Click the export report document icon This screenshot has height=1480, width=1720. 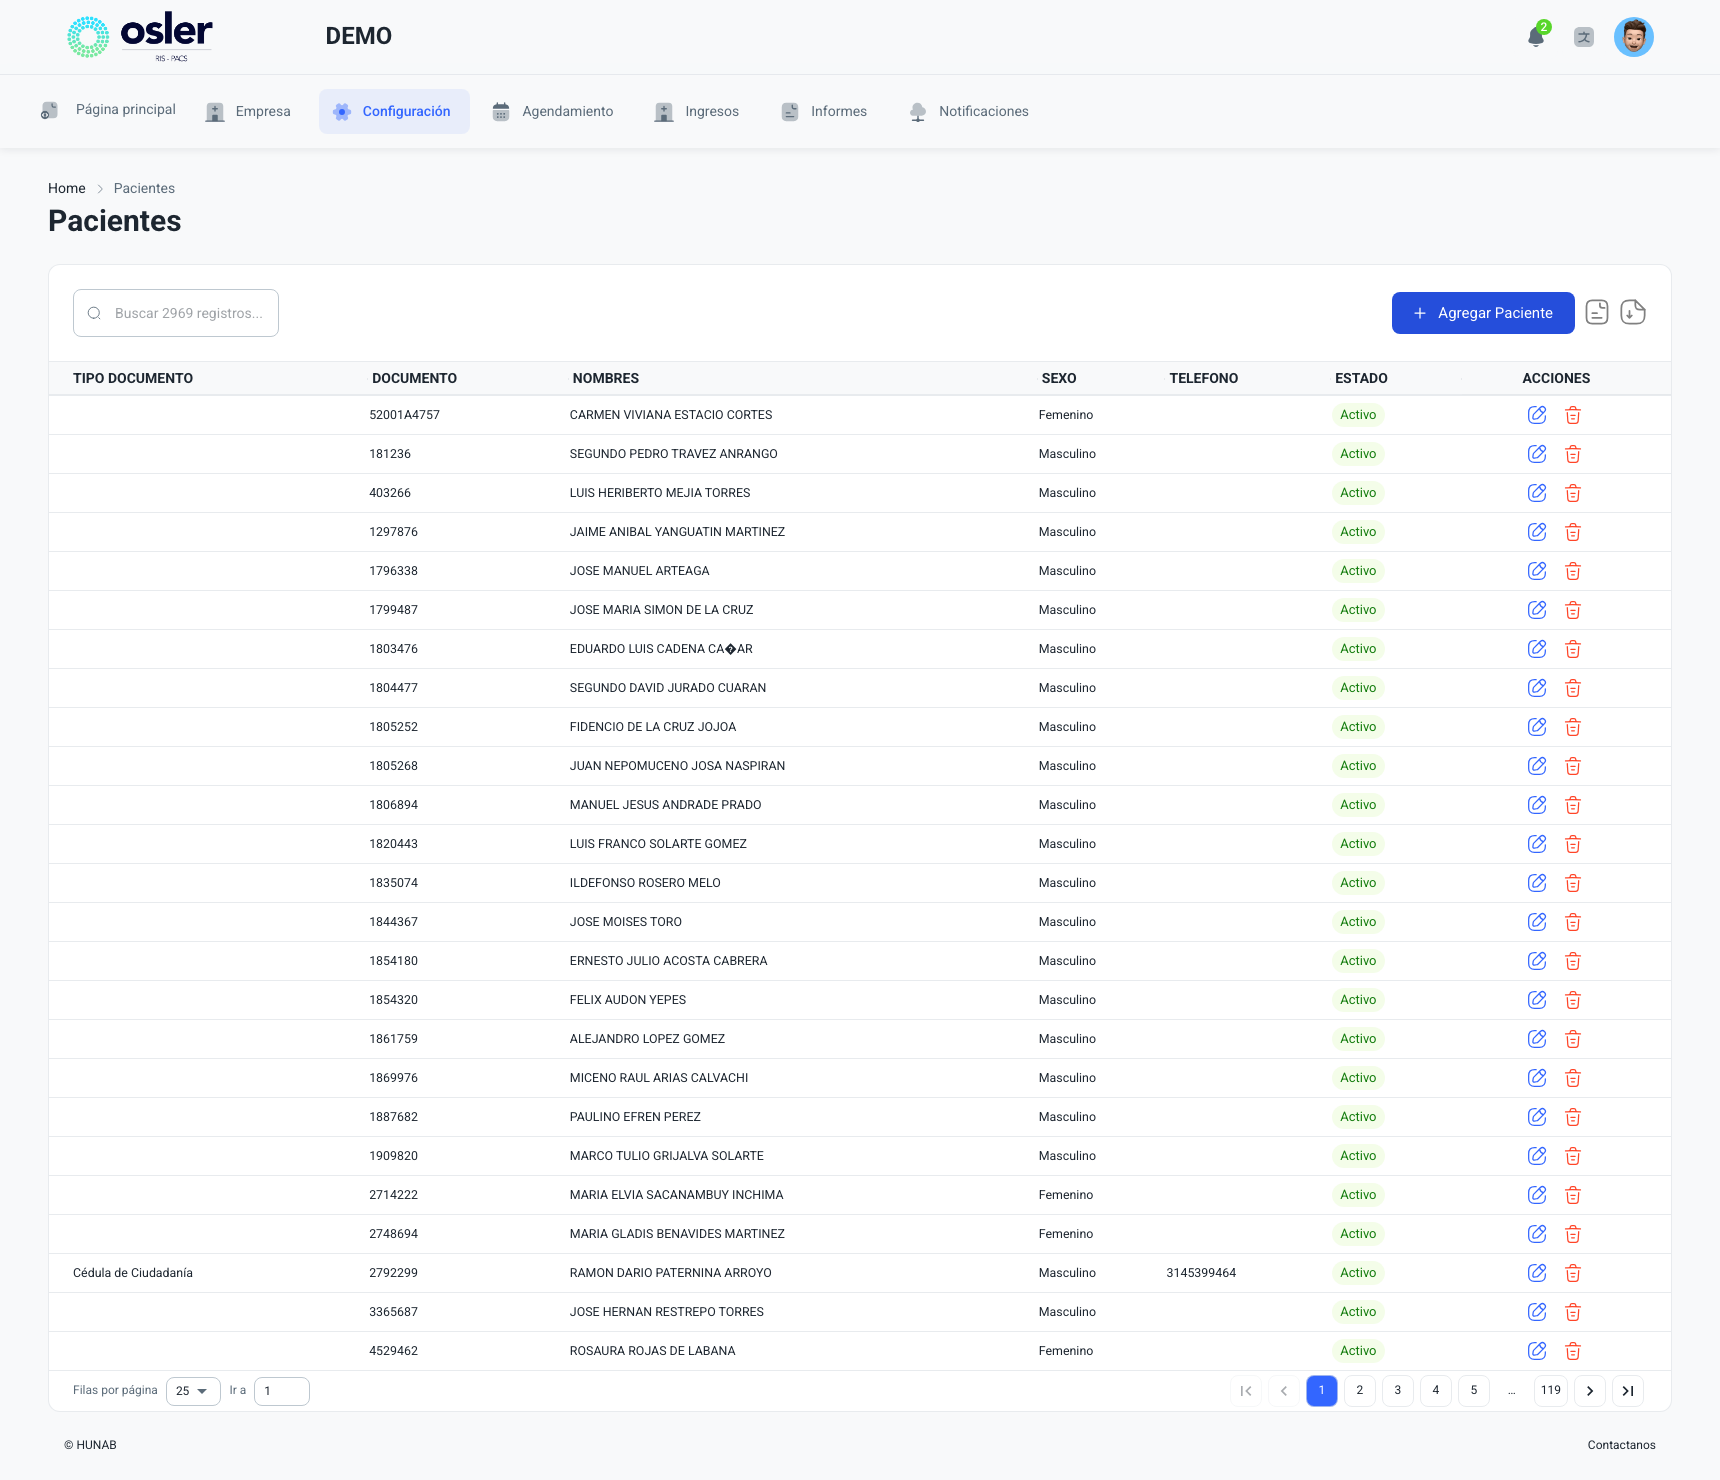[1597, 313]
